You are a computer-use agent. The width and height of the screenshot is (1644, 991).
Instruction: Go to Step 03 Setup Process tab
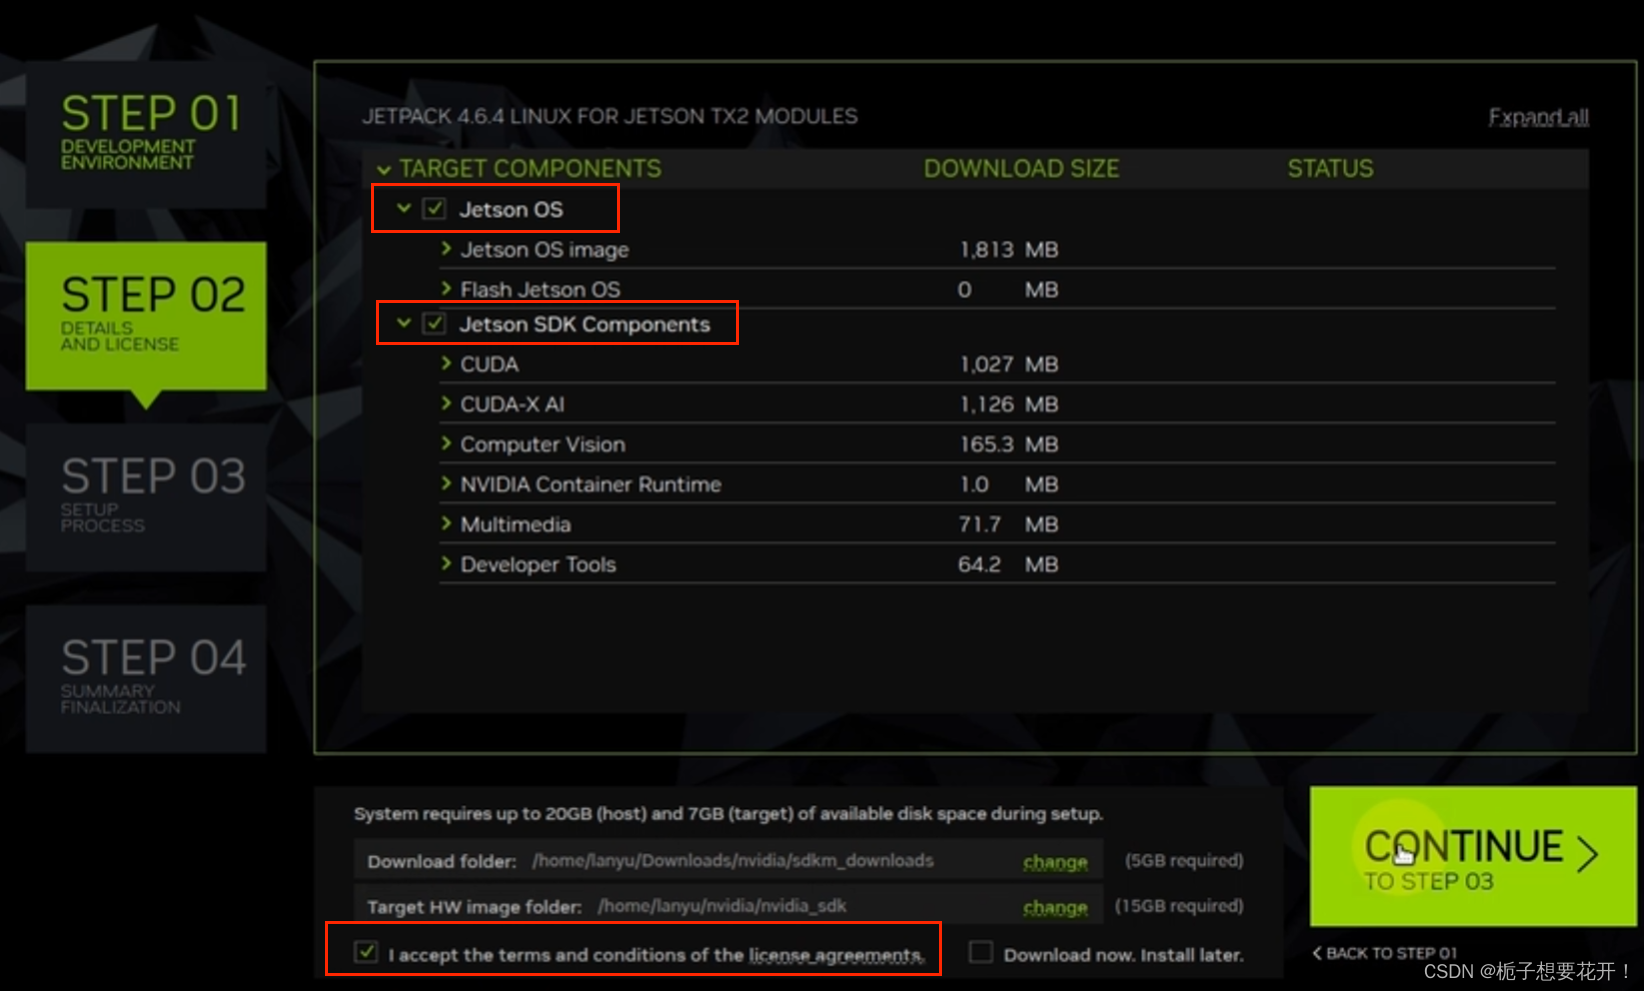[x=146, y=497]
